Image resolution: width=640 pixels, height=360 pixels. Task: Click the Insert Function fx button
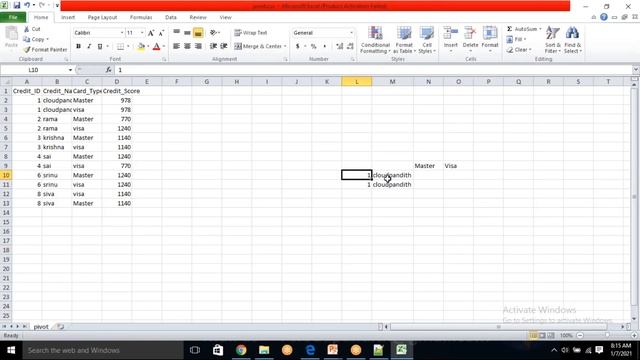[x=109, y=70]
